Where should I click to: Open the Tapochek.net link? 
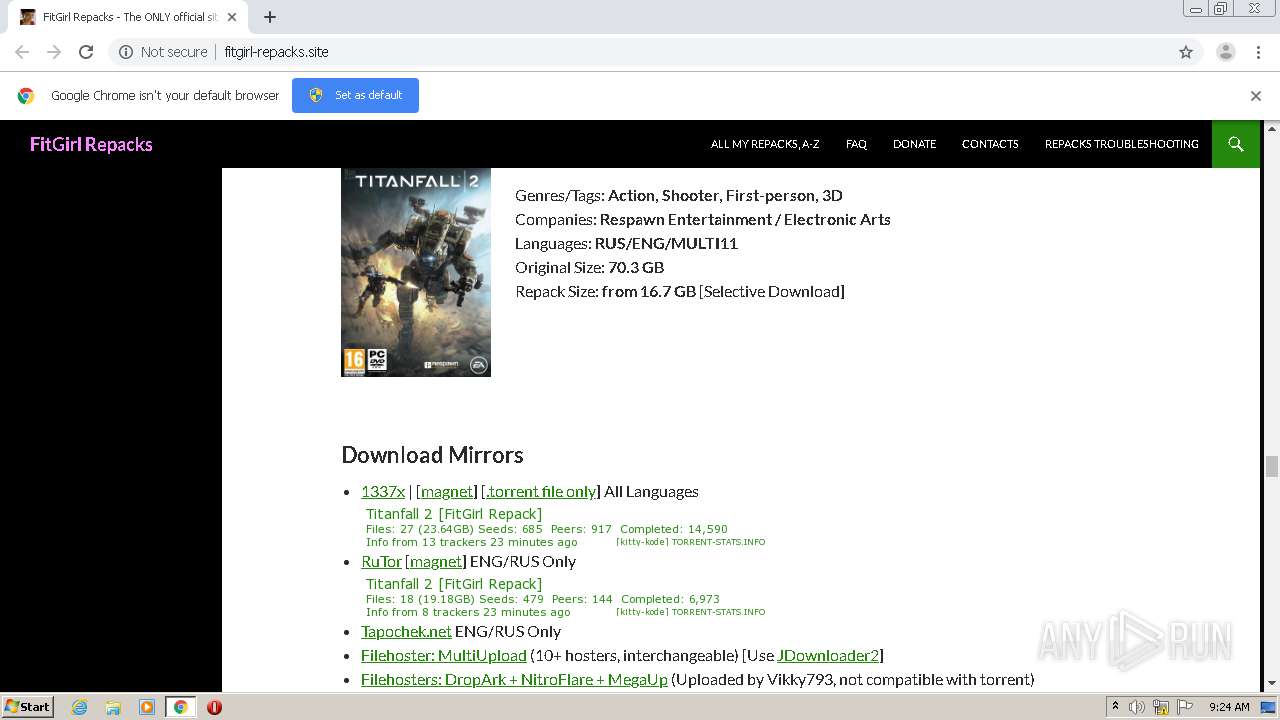[x=406, y=631]
